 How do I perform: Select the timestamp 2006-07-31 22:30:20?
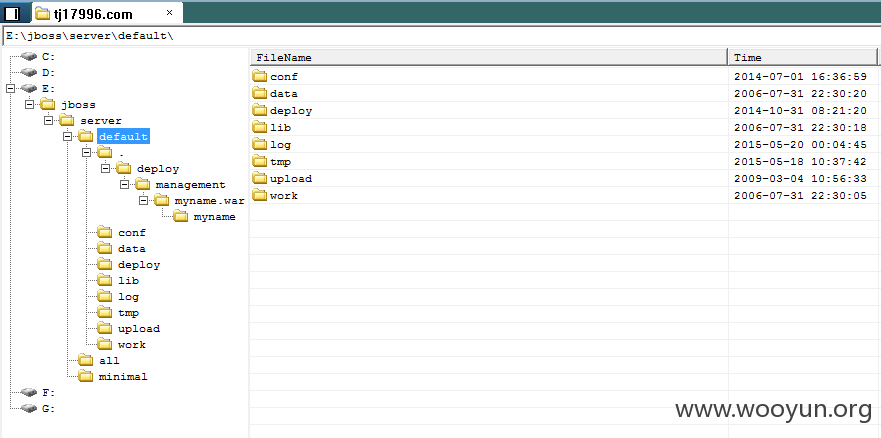click(x=800, y=94)
